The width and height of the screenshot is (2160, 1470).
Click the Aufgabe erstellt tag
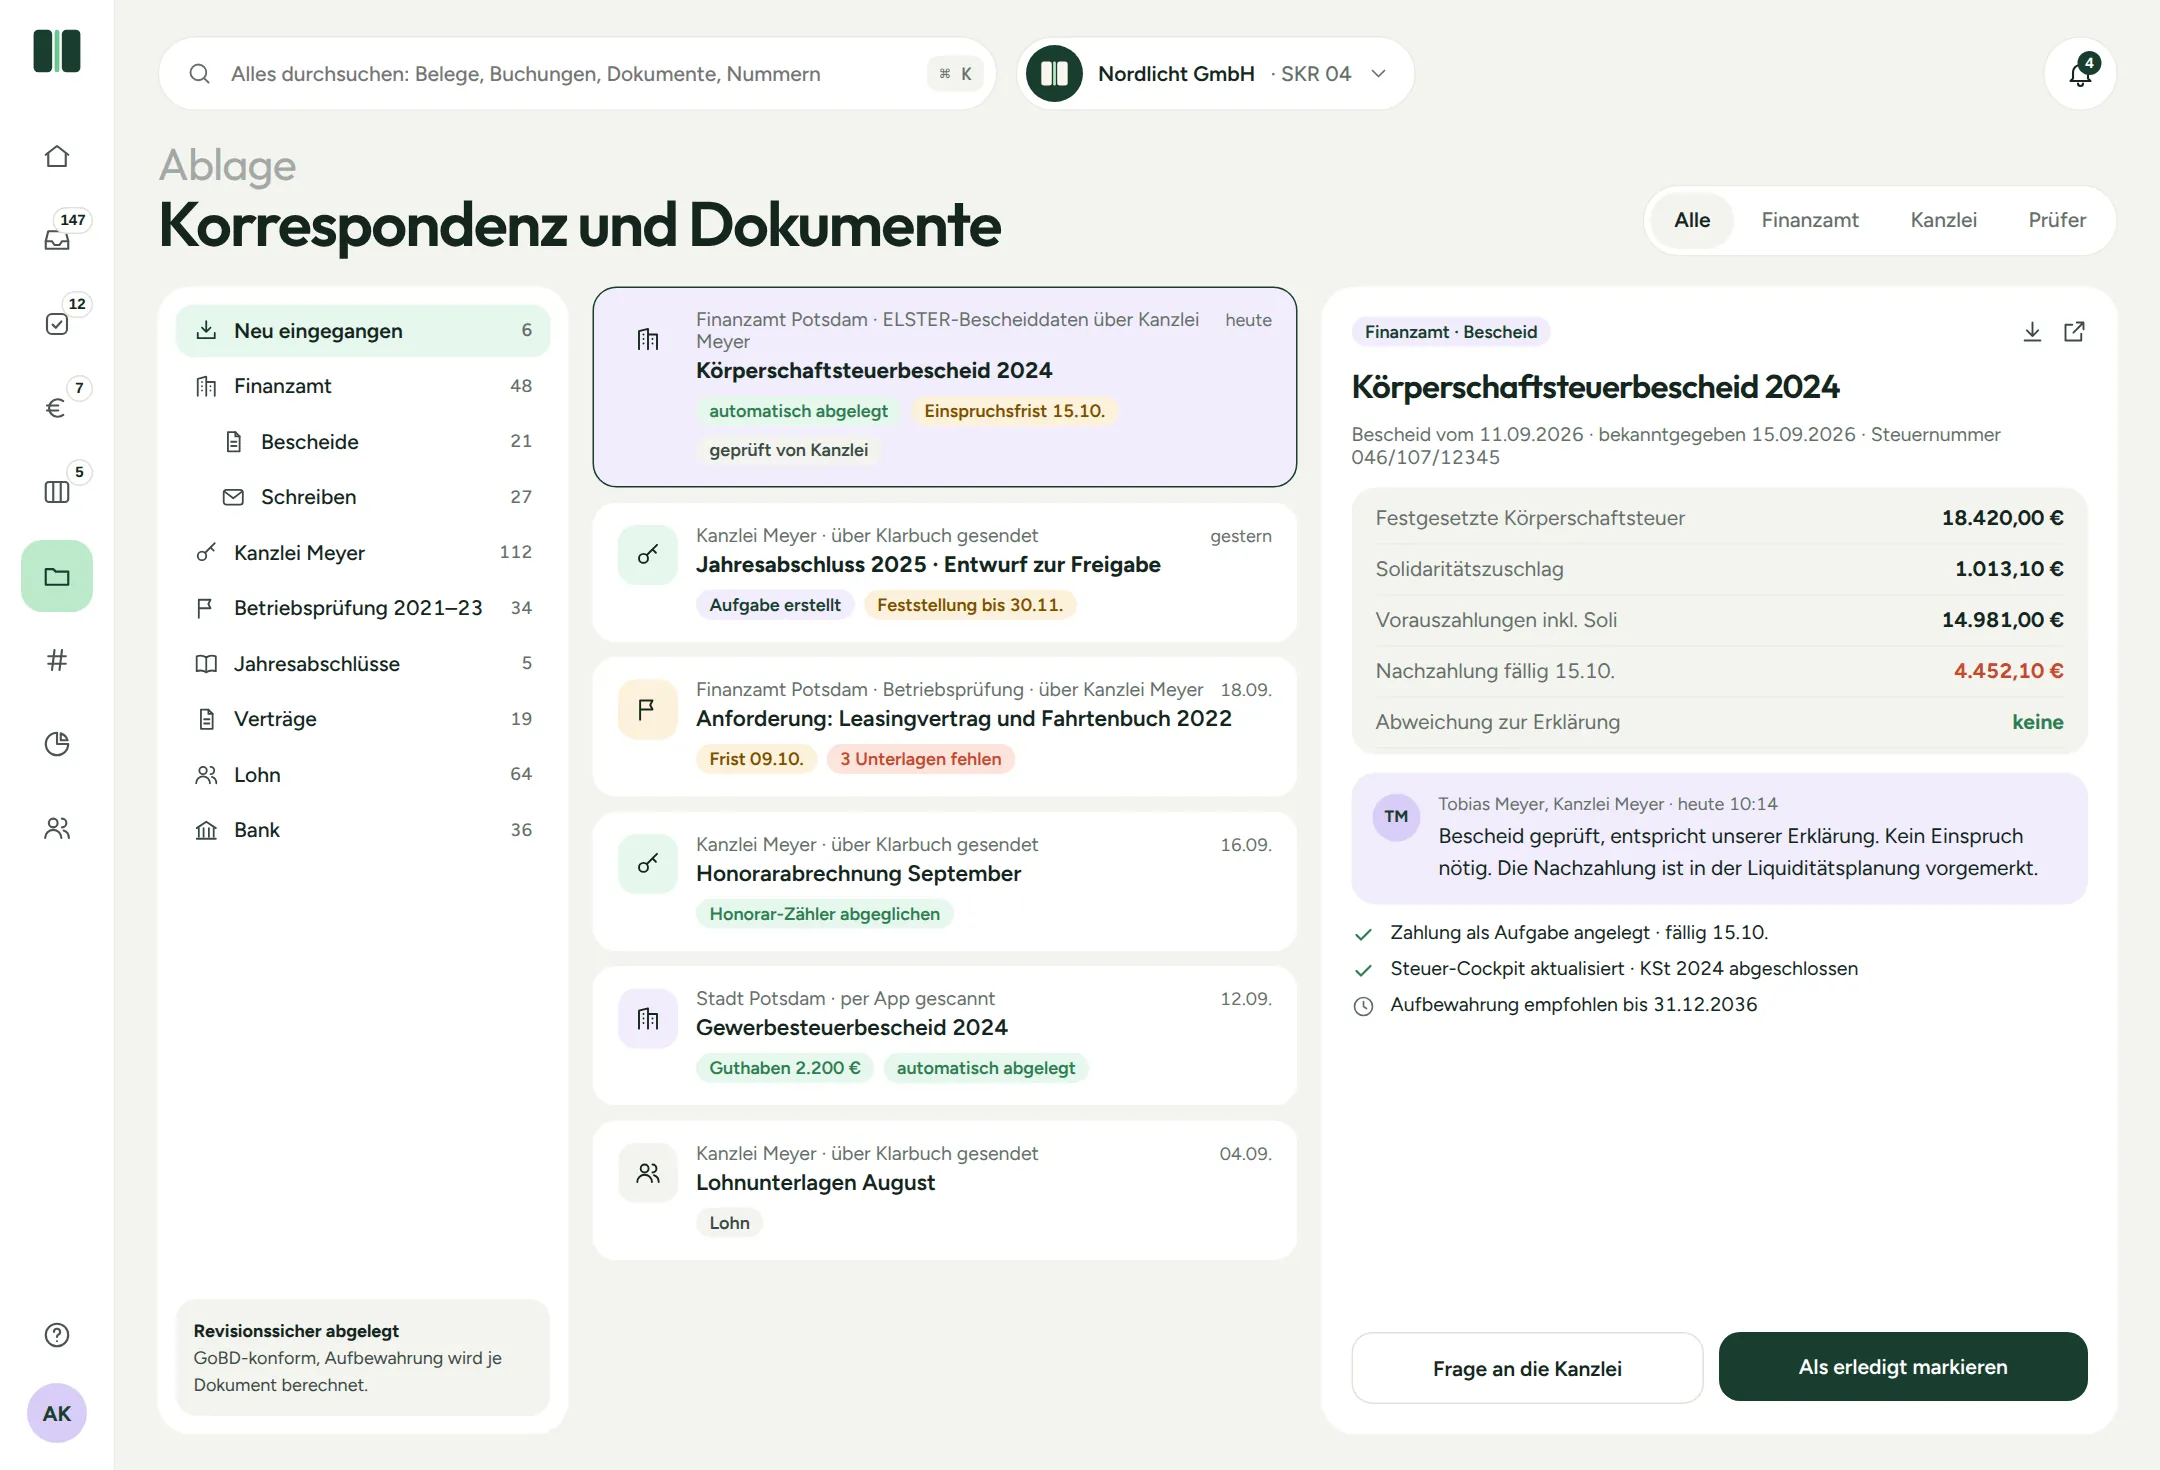[775, 605]
